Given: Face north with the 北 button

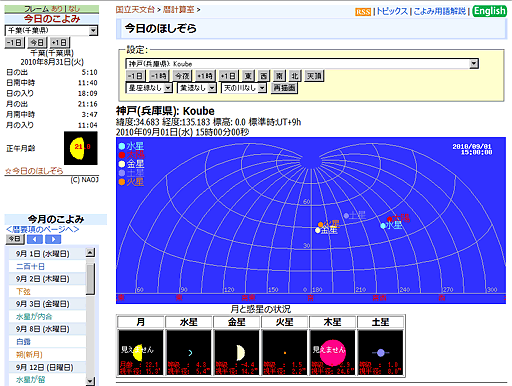Looking at the screenshot, I should [295, 76].
